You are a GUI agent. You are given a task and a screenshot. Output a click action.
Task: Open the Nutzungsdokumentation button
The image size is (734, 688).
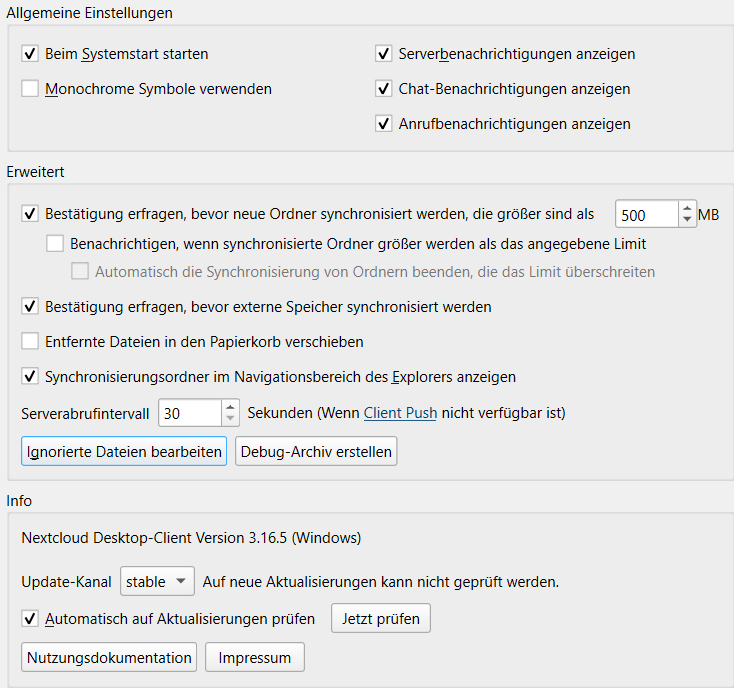(109, 657)
